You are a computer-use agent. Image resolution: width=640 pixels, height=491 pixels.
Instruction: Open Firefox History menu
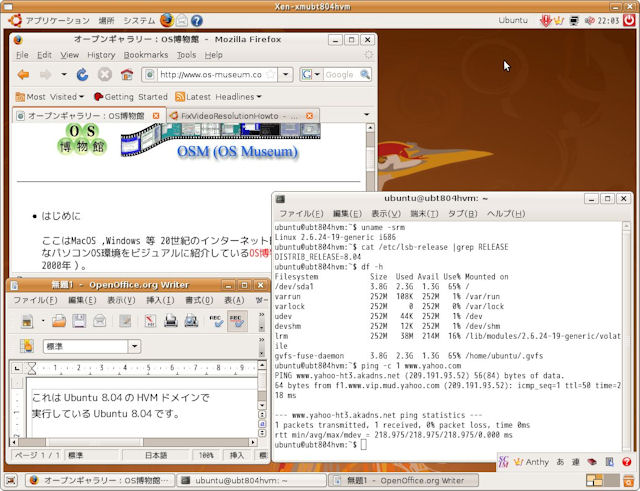[x=101, y=55]
